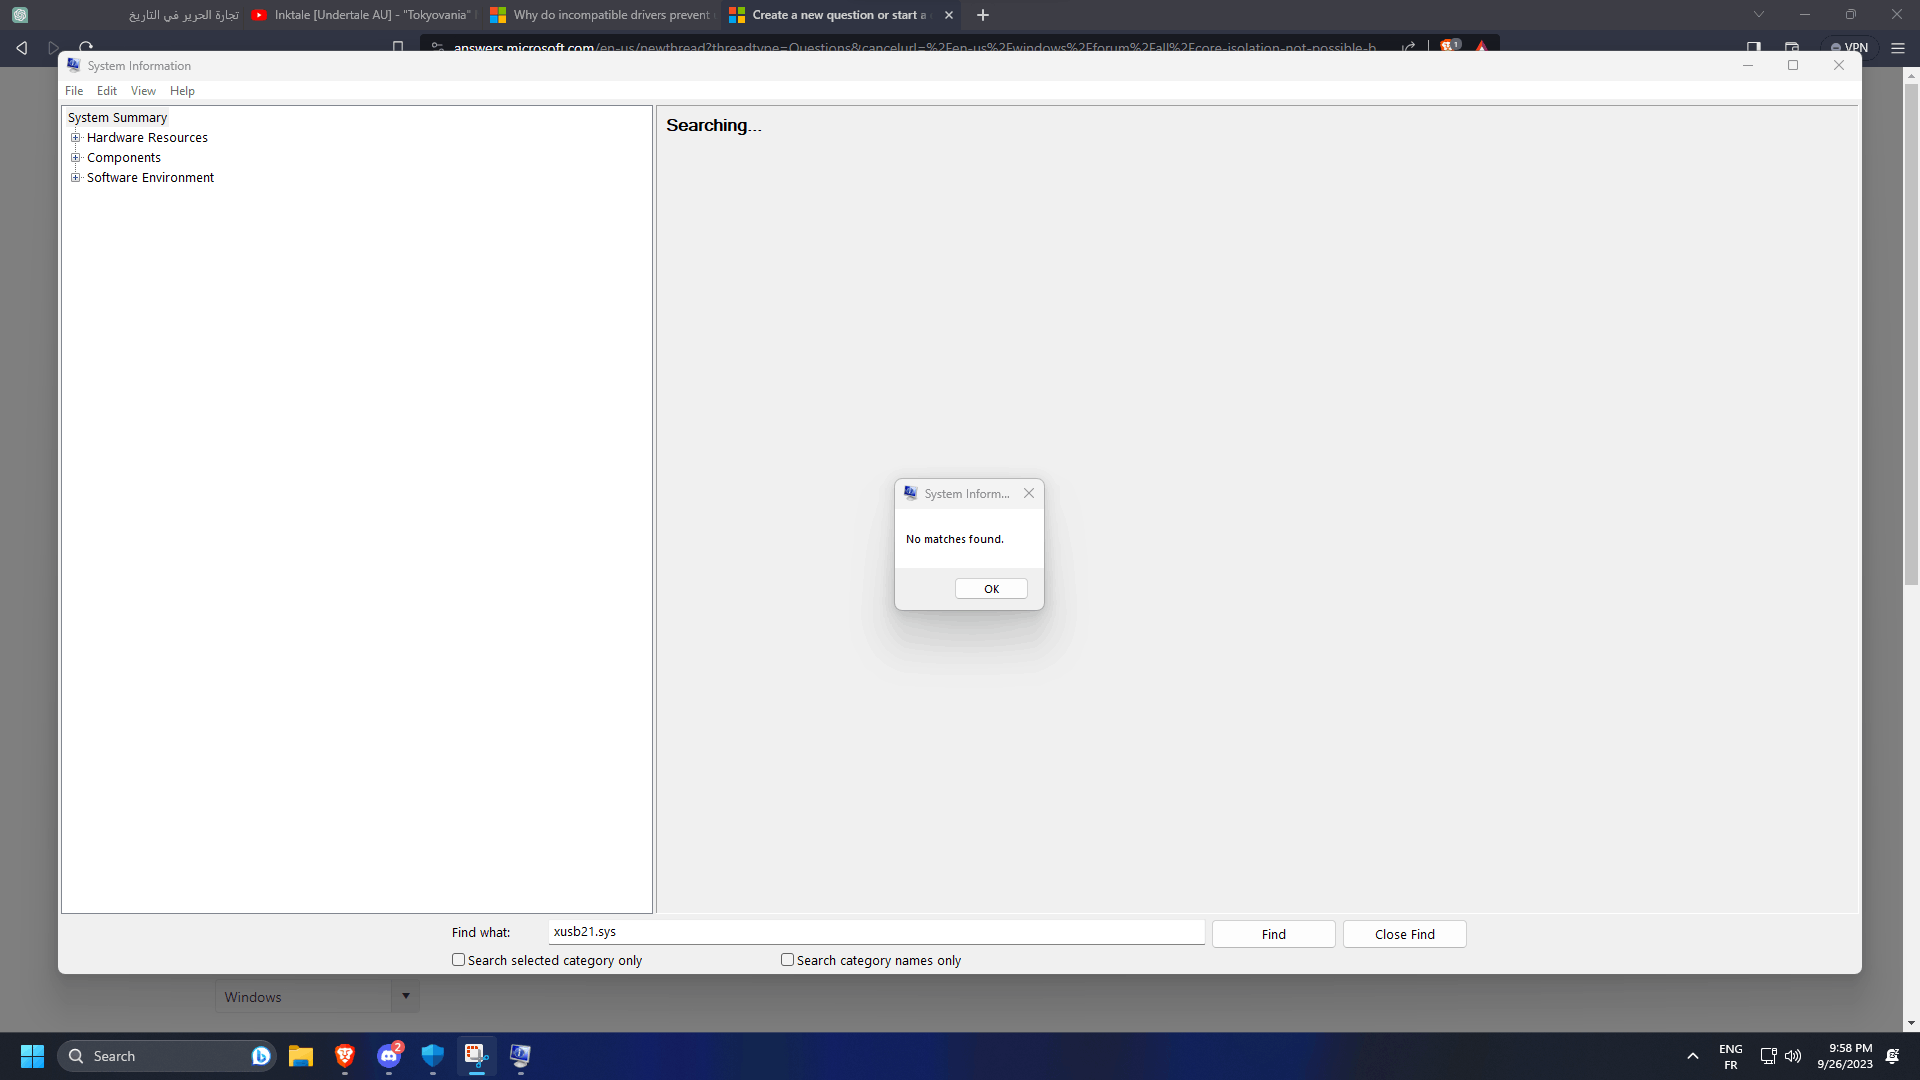Open Discord from the taskbar
The height and width of the screenshot is (1080, 1920).
pos(389,1056)
